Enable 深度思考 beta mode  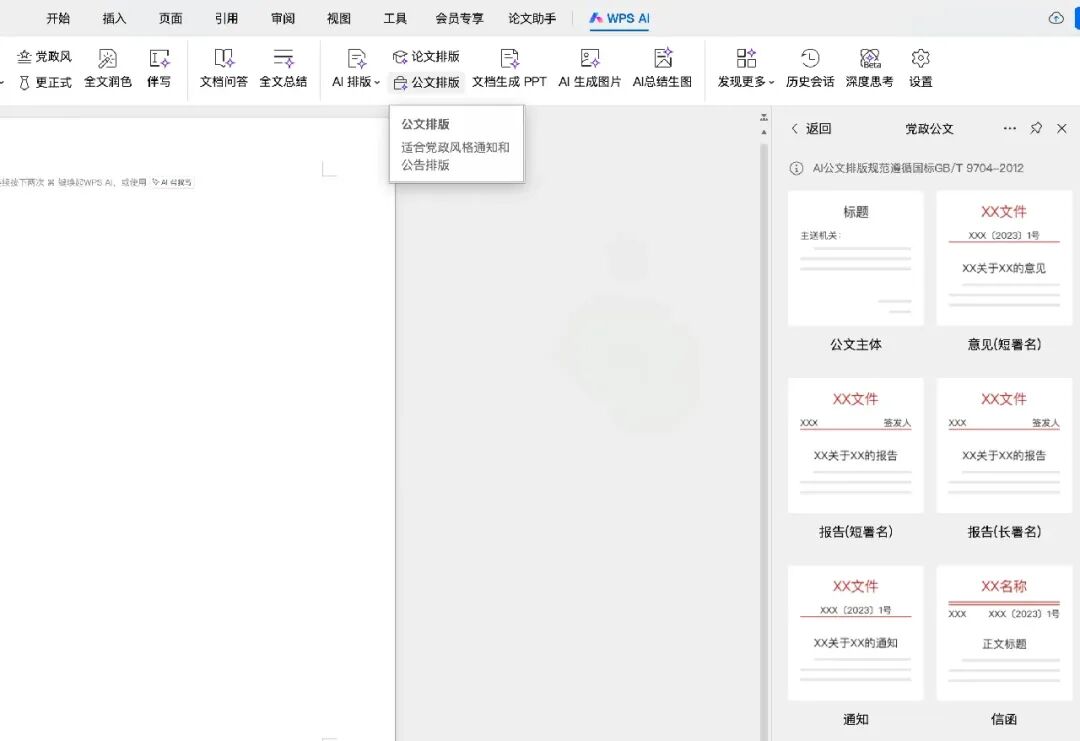click(x=869, y=68)
